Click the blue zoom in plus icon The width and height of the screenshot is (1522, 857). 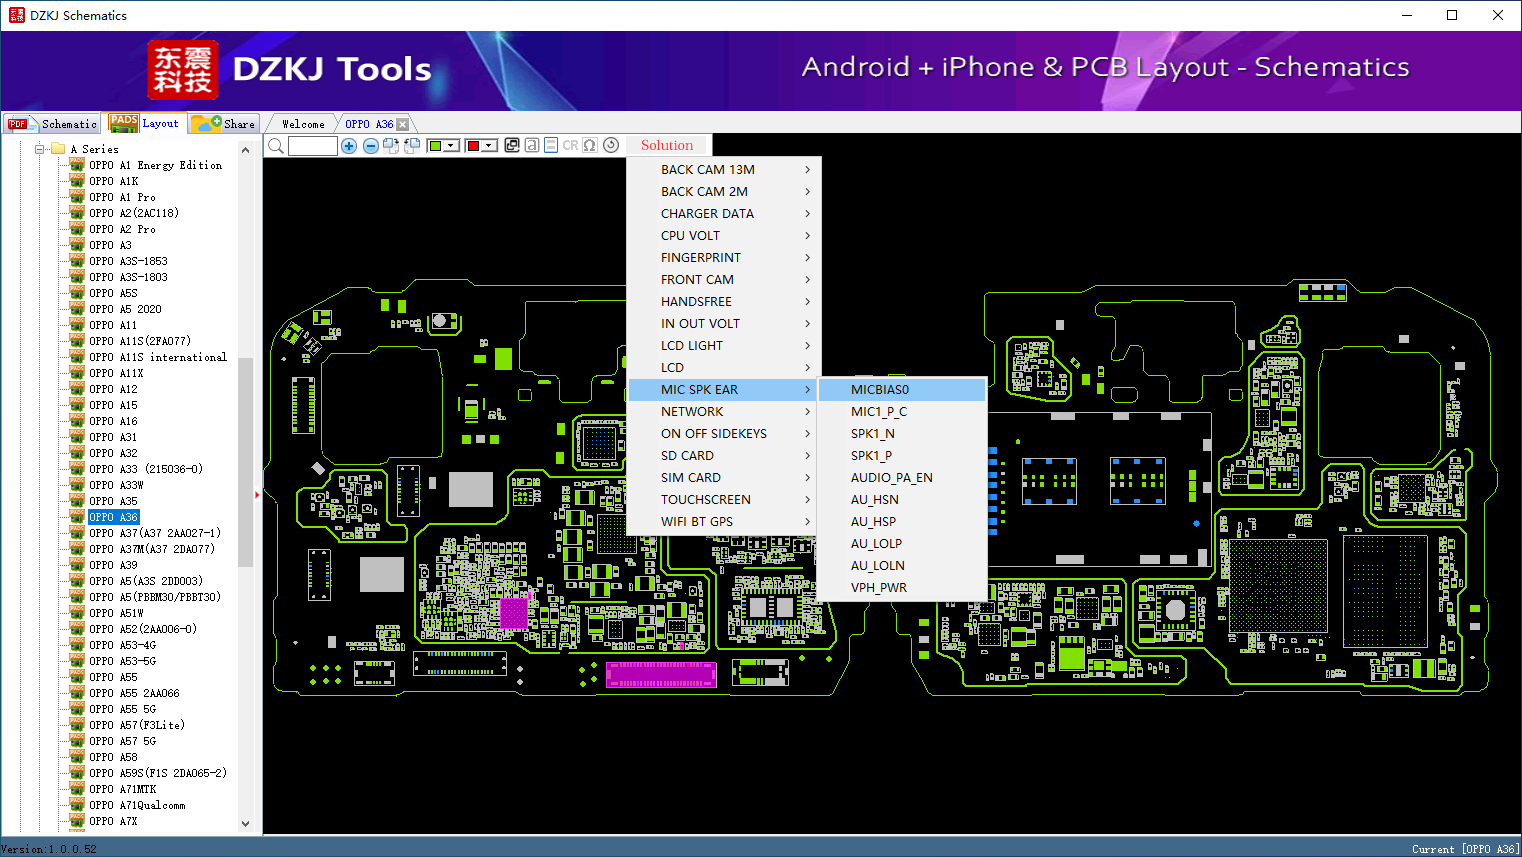coord(349,146)
